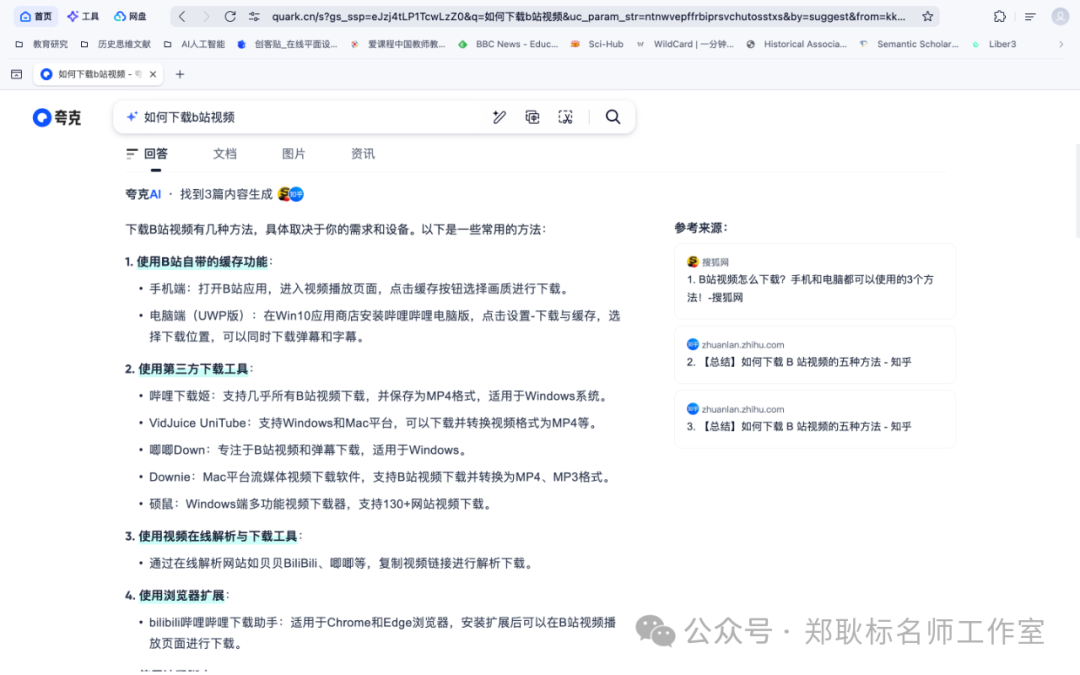The width and height of the screenshot is (1080, 675).
Task: Click the 哔哩下载姬 bullet text
Action: [380, 396]
